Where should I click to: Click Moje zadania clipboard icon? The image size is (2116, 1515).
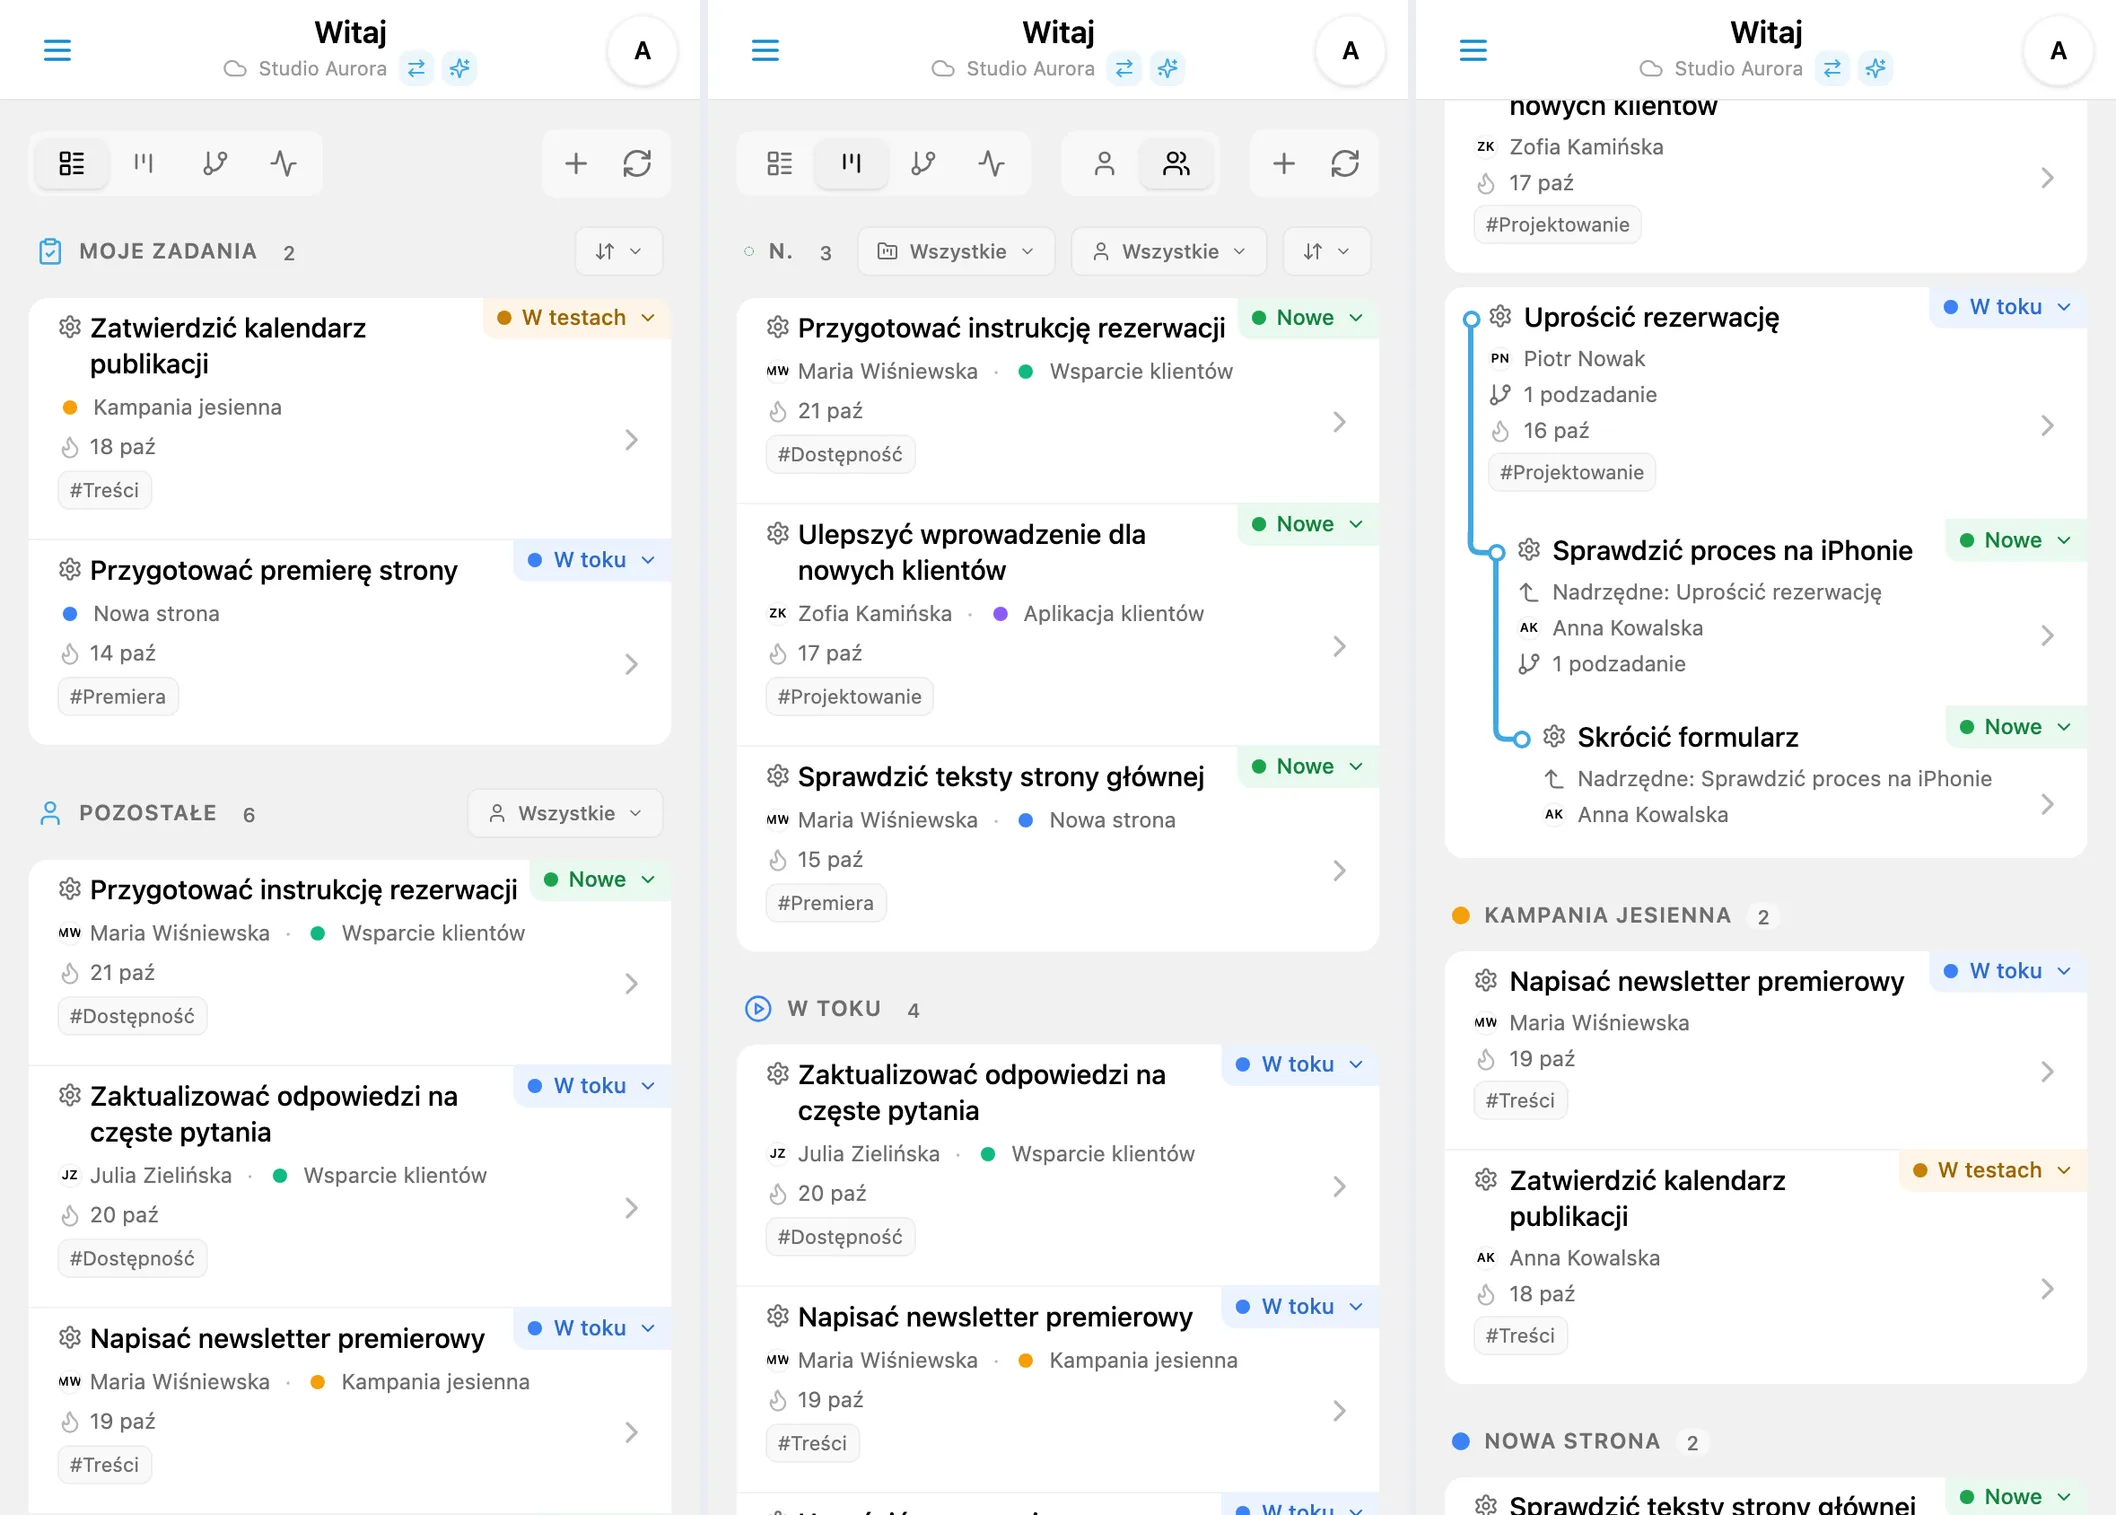tap(50, 251)
